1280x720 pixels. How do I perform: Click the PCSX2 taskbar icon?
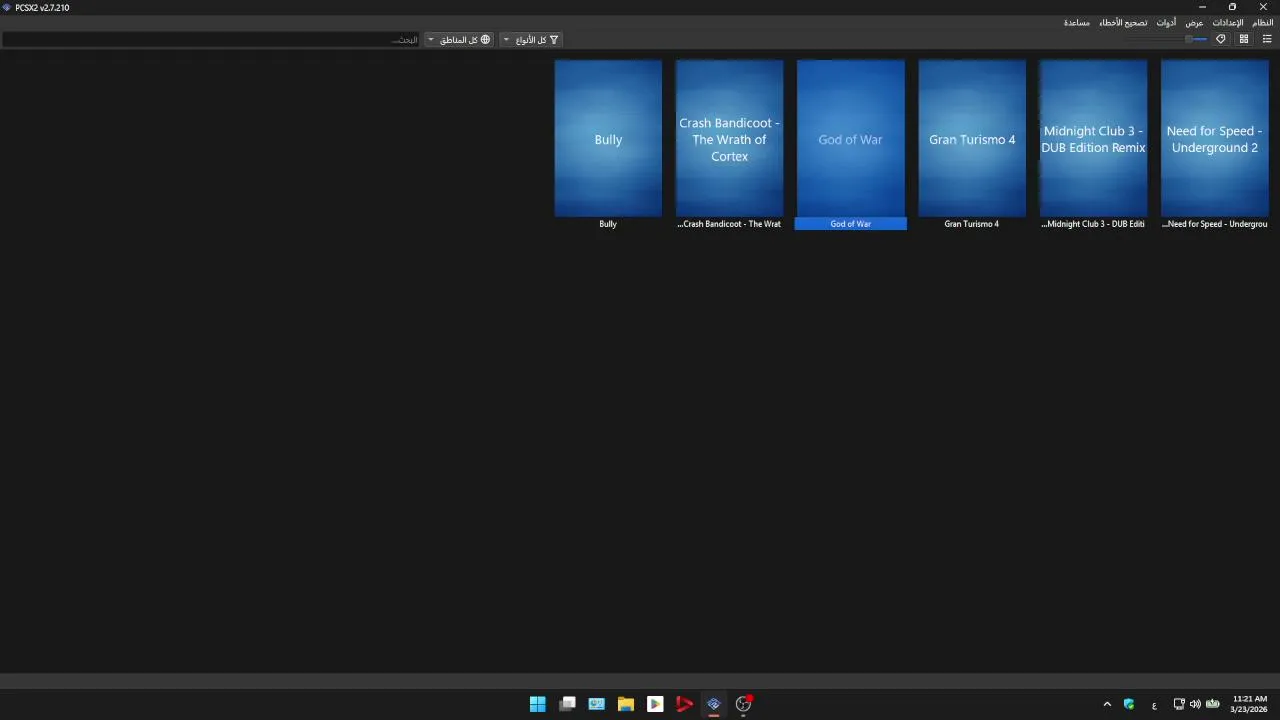714,704
